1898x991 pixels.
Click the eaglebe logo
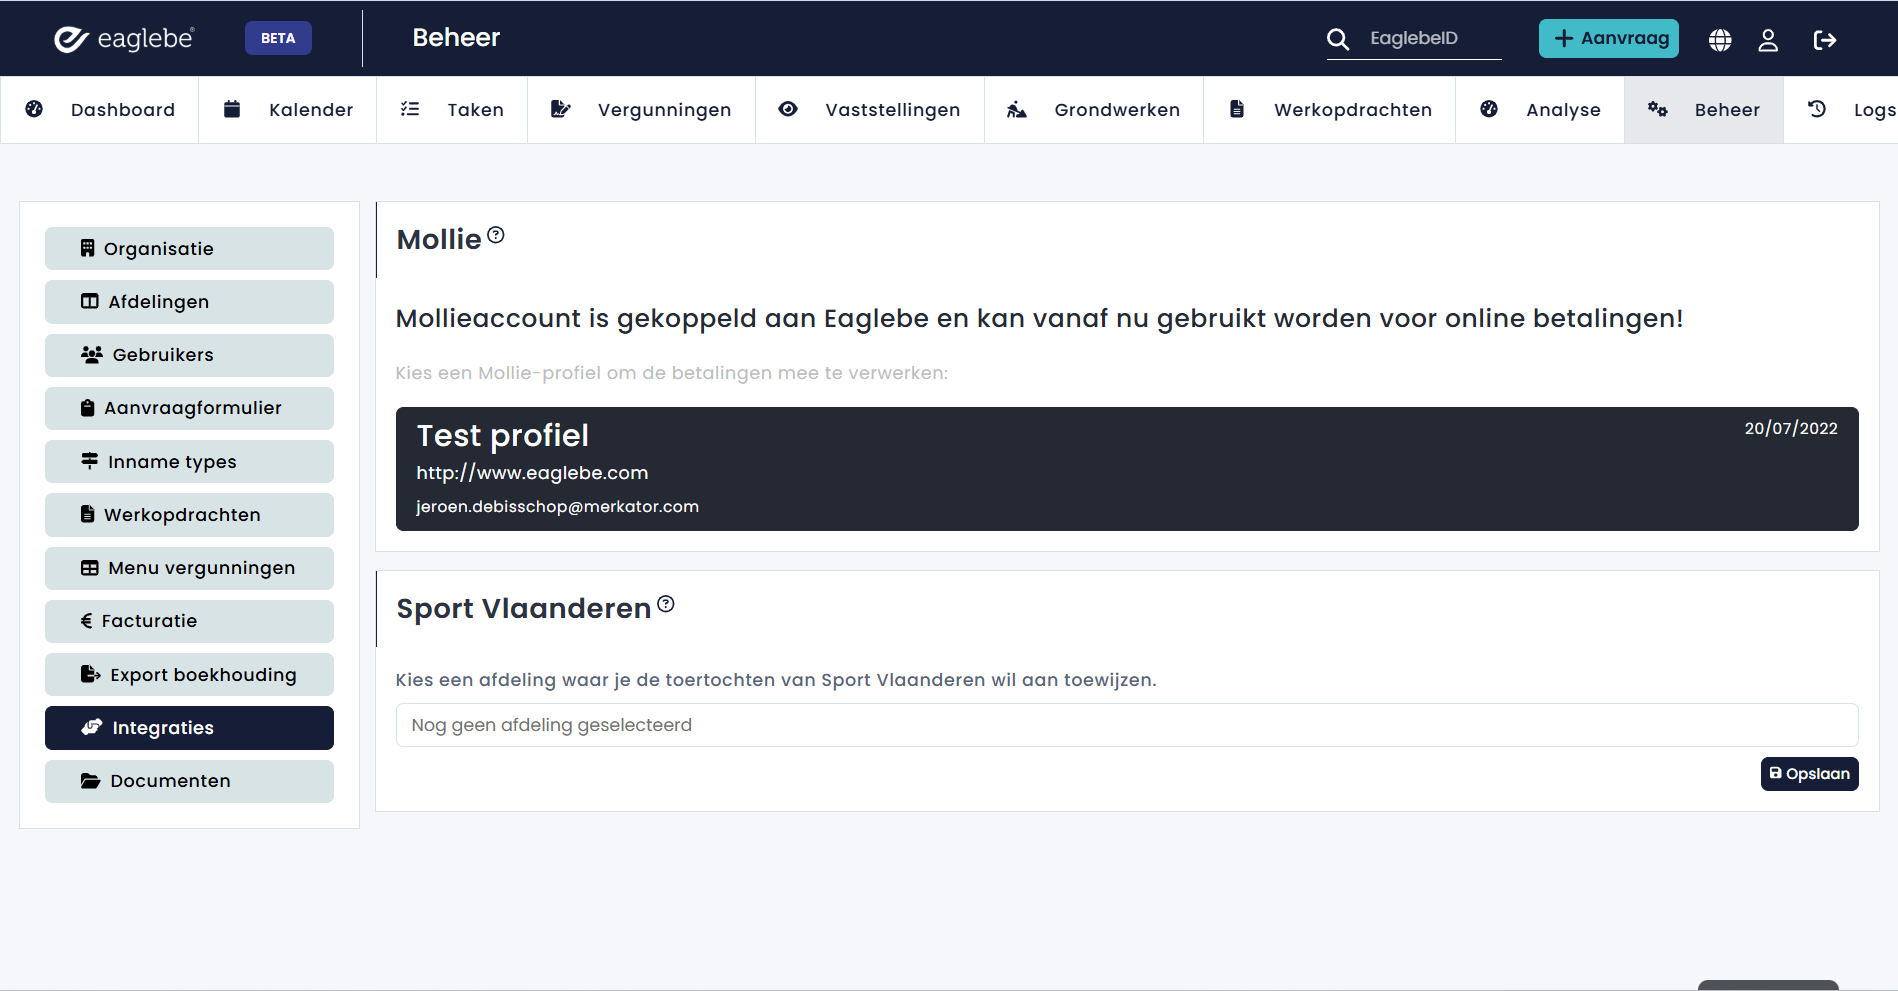pos(124,38)
